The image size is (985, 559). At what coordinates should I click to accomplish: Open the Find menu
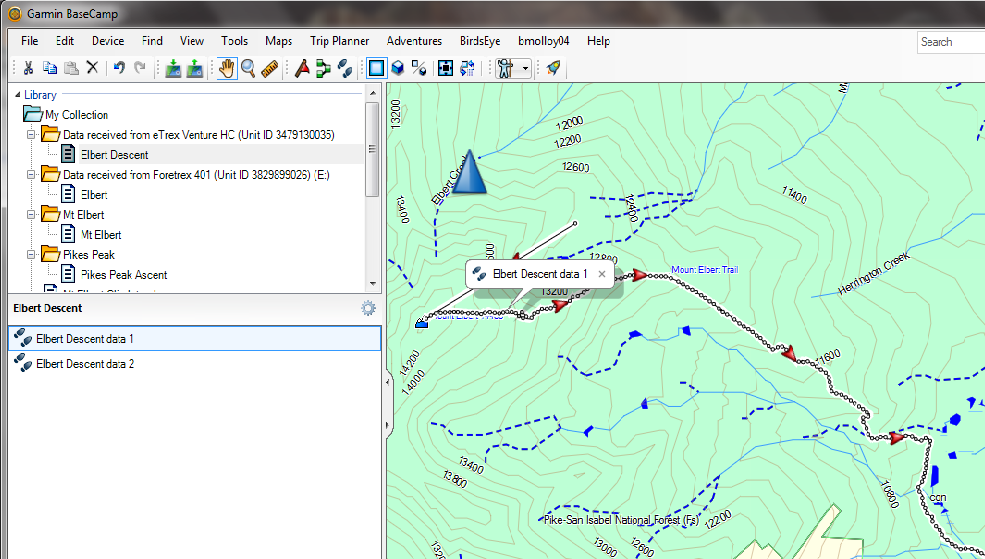[x=152, y=41]
